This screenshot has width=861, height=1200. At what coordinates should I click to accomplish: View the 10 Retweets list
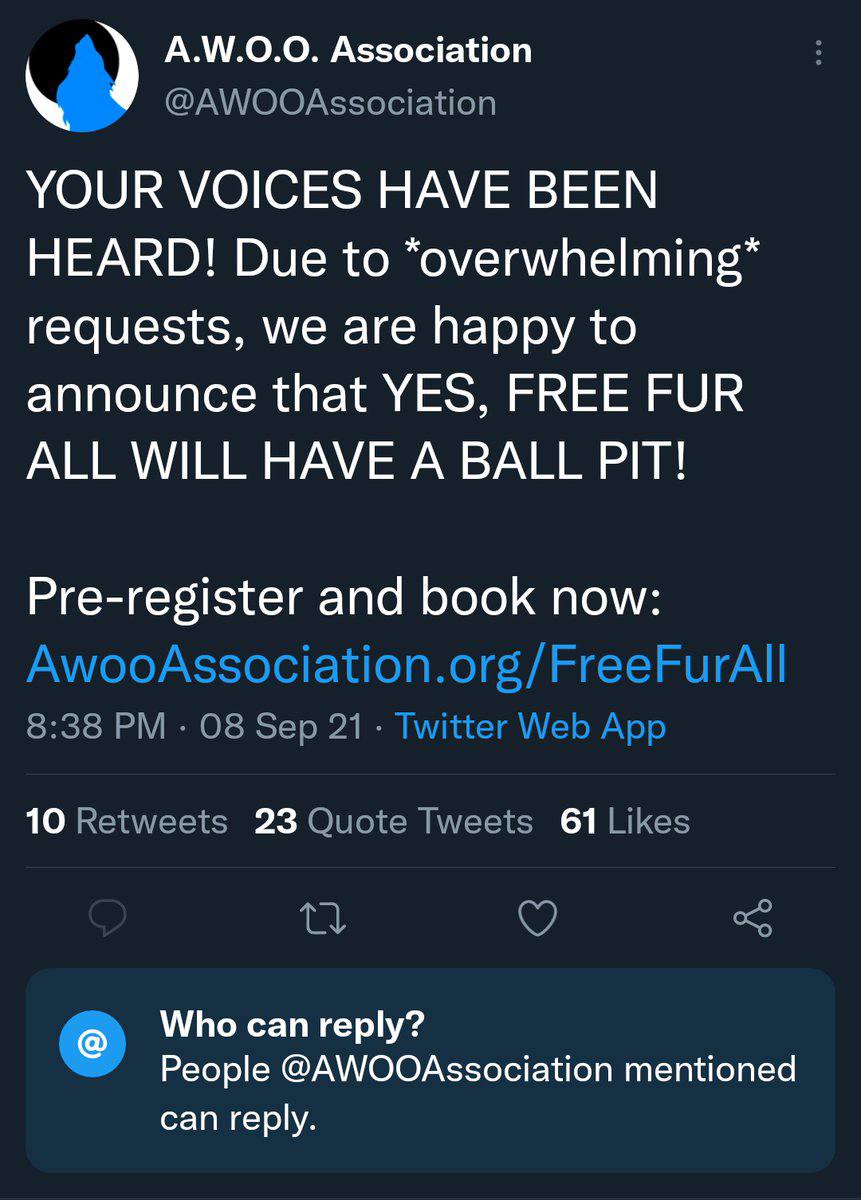click(x=127, y=821)
